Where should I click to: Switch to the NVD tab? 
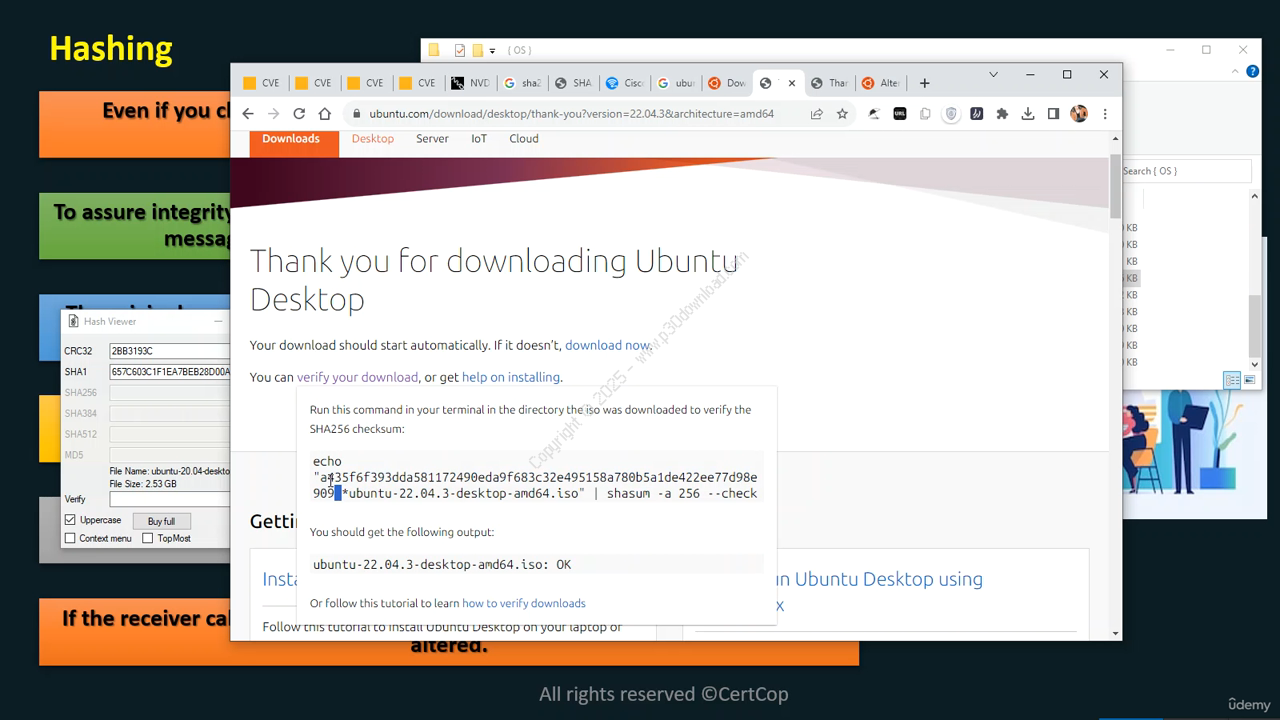pos(470,83)
